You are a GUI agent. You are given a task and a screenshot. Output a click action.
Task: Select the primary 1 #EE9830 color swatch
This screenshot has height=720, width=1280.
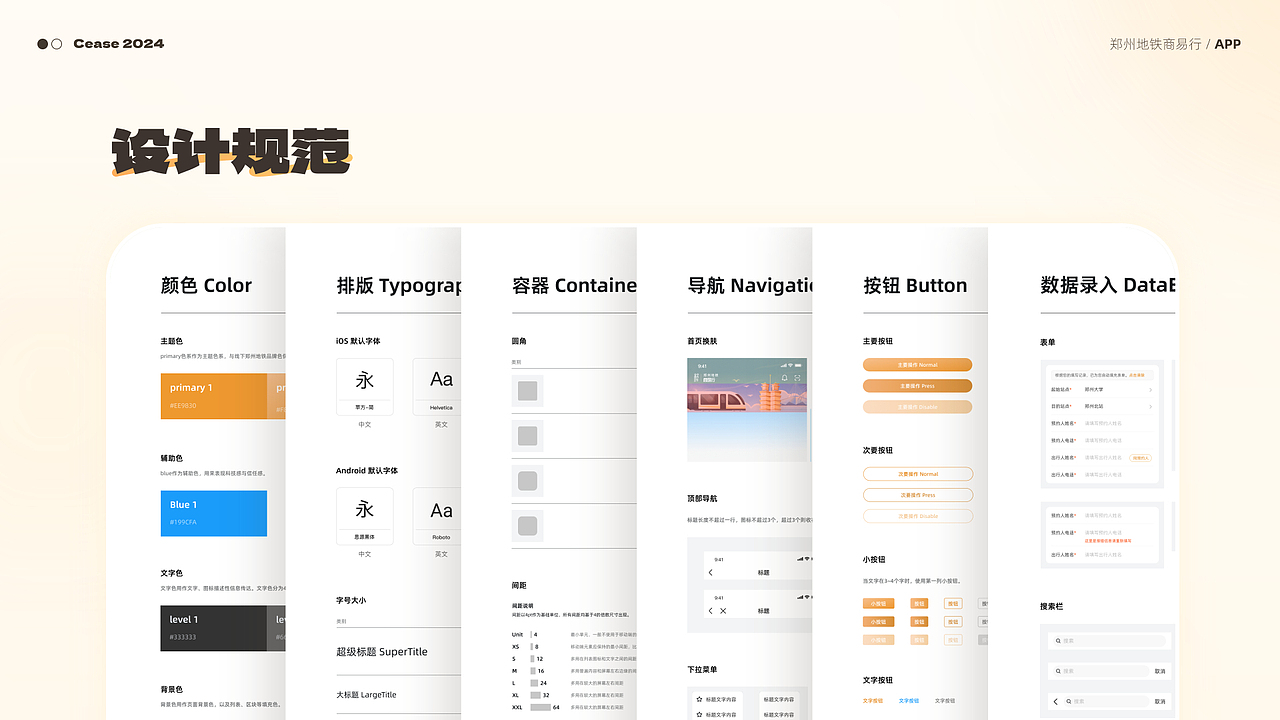[215, 396]
